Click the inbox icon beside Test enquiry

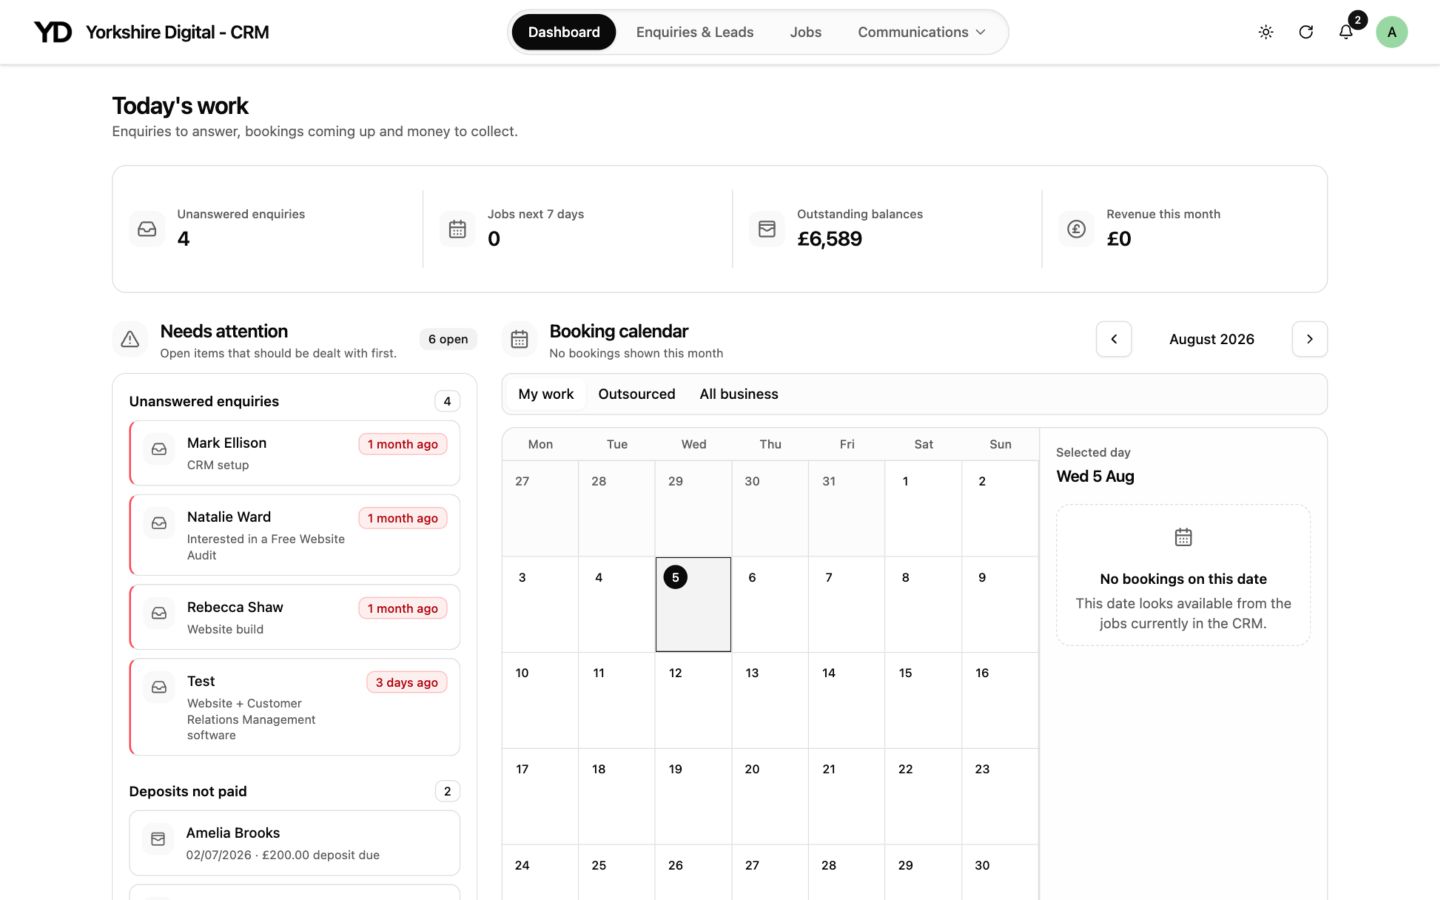(x=159, y=687)
